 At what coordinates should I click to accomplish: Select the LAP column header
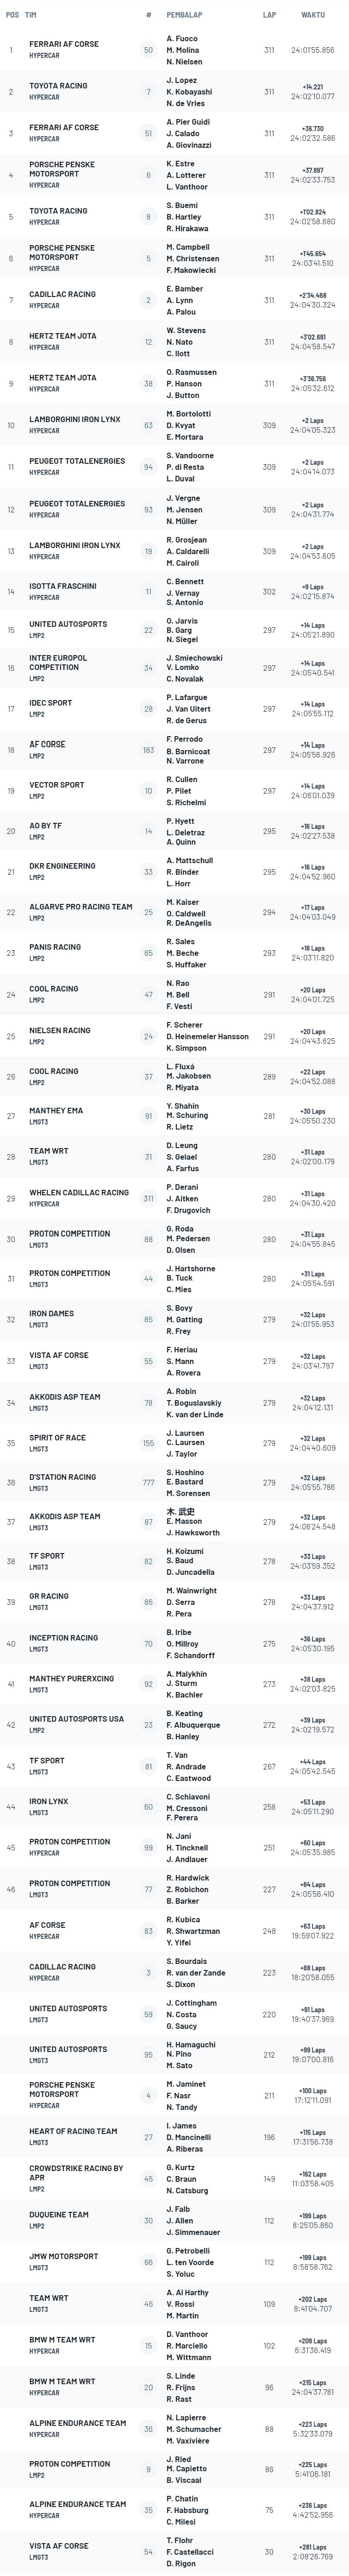(269, 15)
